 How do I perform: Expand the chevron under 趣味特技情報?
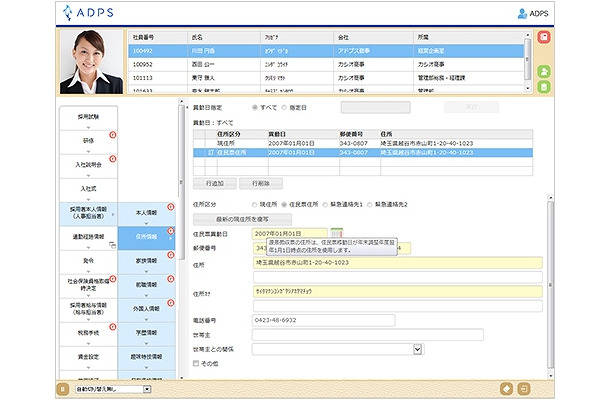click(146, 367)
